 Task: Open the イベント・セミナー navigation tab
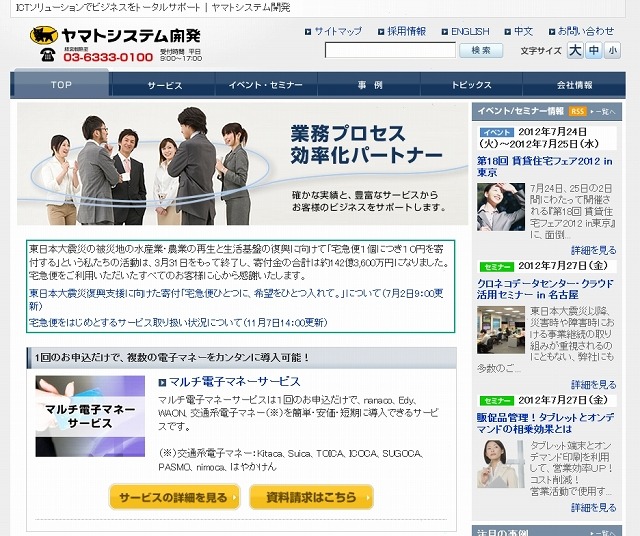[266, 85]
